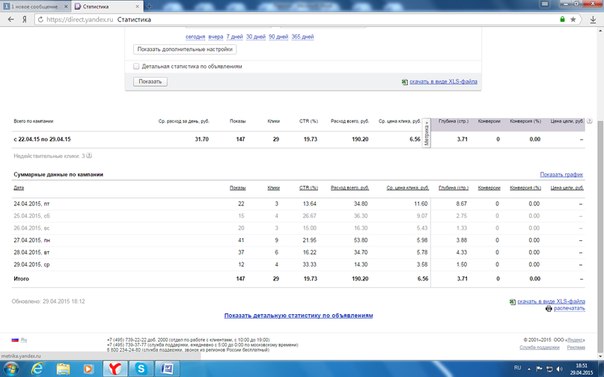
Task: Sort by Расход всего, руб. column
Action: [350, 188]
